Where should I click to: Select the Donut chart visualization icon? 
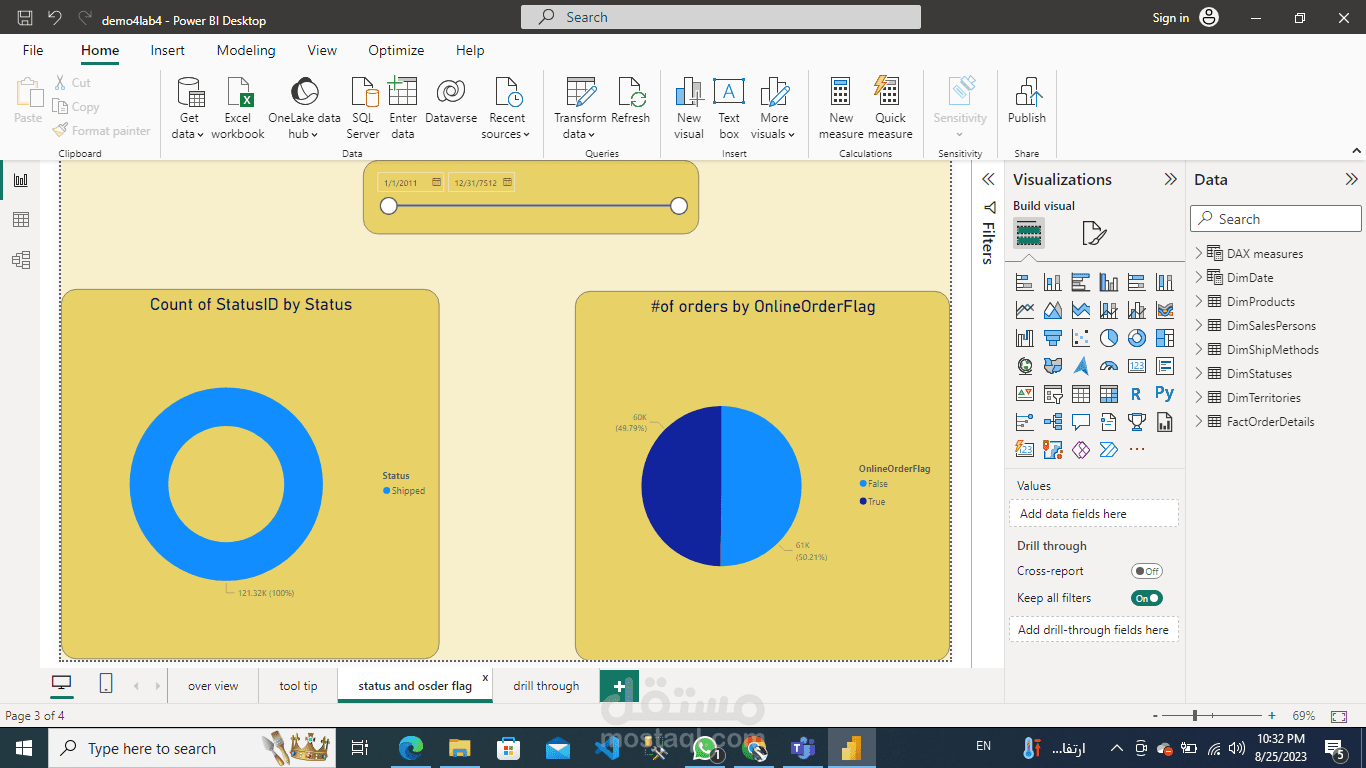click(1136, 338)
